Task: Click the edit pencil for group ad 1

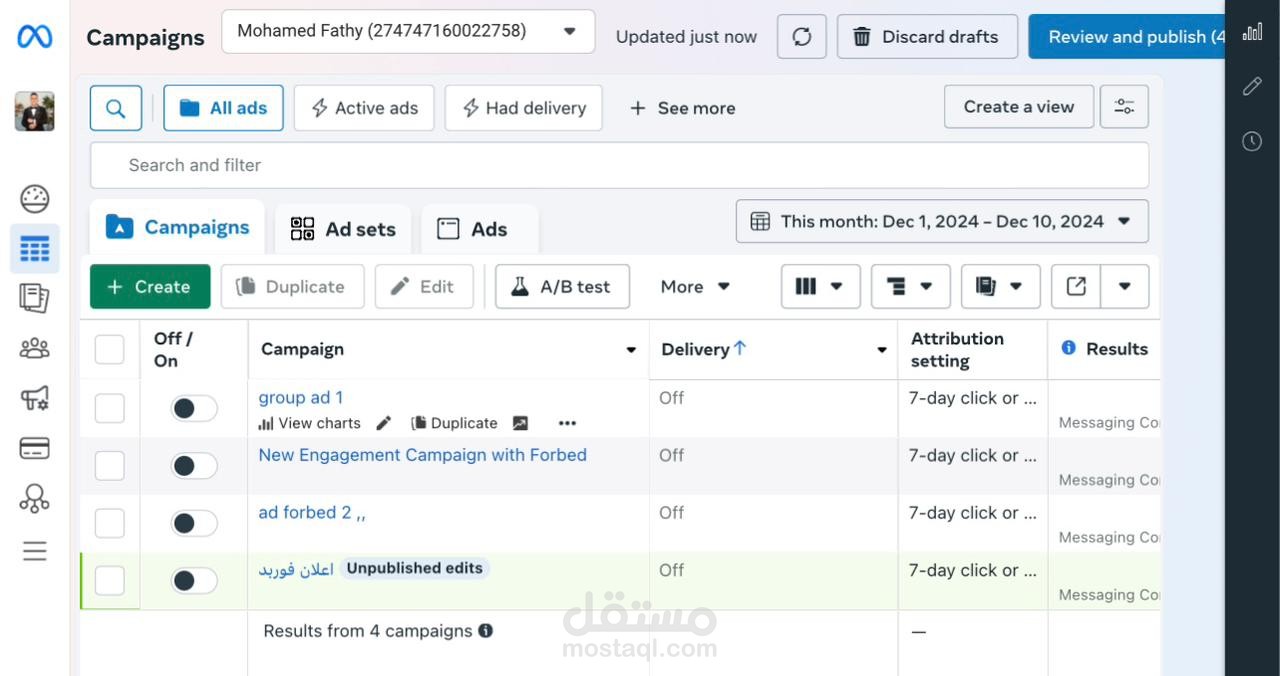Action: pos(383,423)
